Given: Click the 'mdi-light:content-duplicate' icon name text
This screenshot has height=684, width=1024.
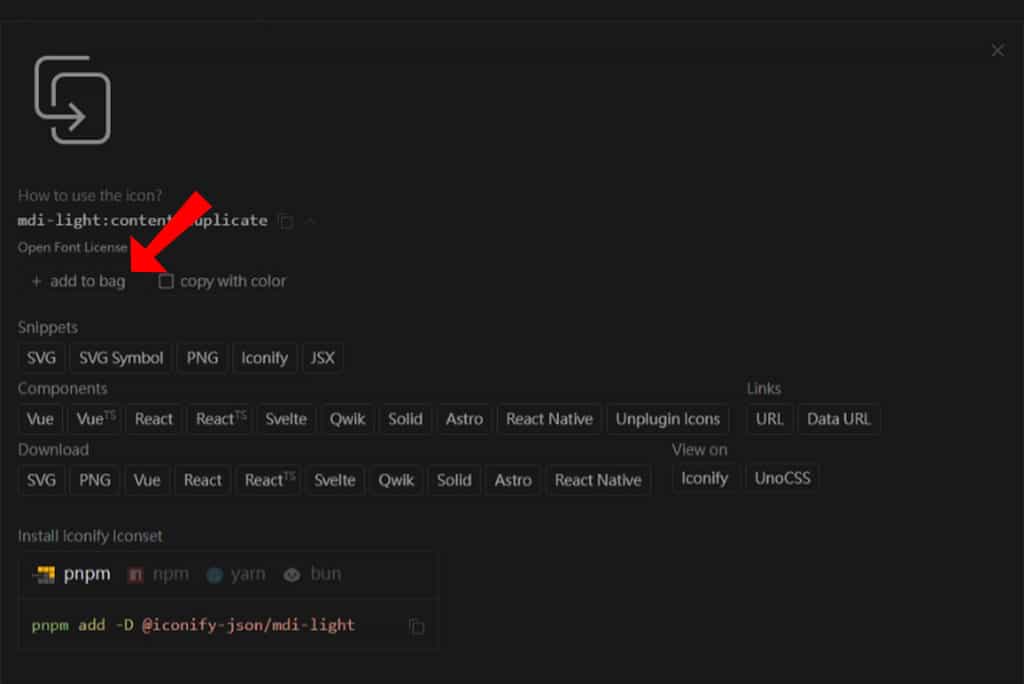Looking at the screenshot, I should pos(142,221).
